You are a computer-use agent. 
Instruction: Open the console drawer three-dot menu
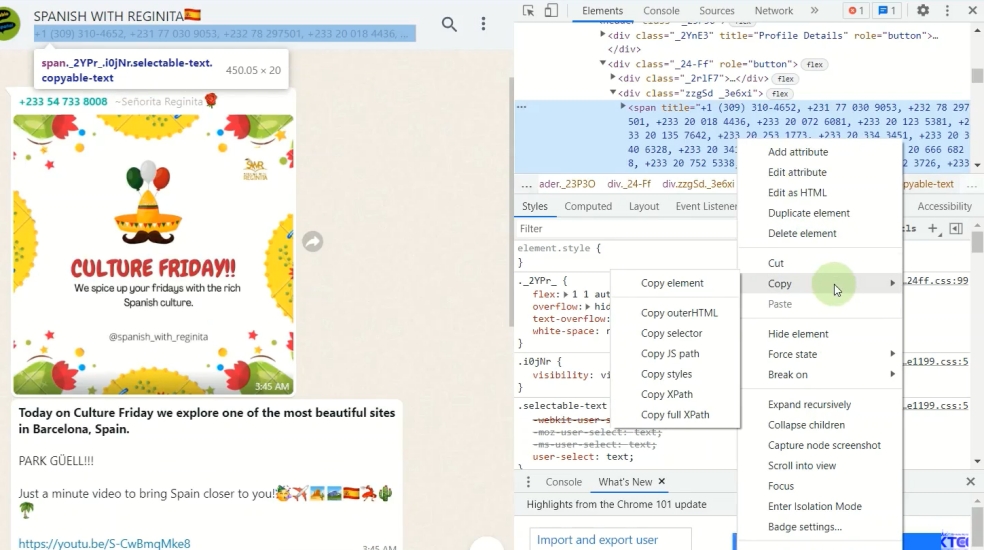528,482
